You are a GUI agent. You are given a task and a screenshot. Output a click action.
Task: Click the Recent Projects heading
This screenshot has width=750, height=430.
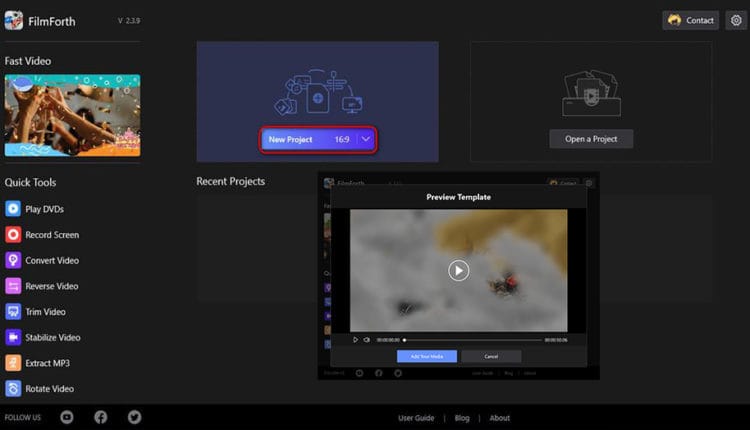[x=231, y=181]
